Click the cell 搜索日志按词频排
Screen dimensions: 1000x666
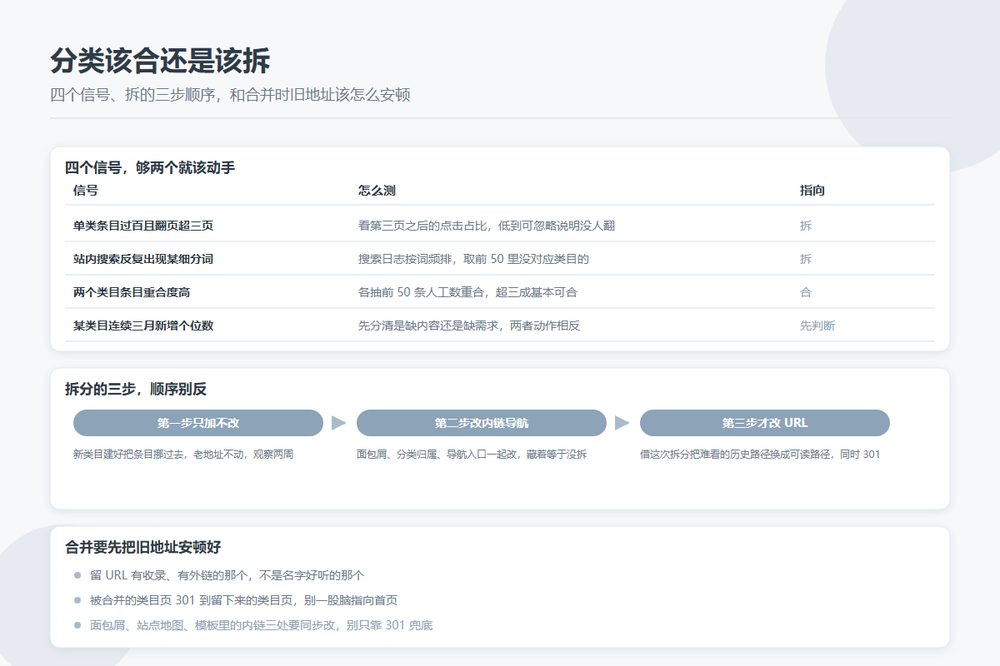click(473, 258)
